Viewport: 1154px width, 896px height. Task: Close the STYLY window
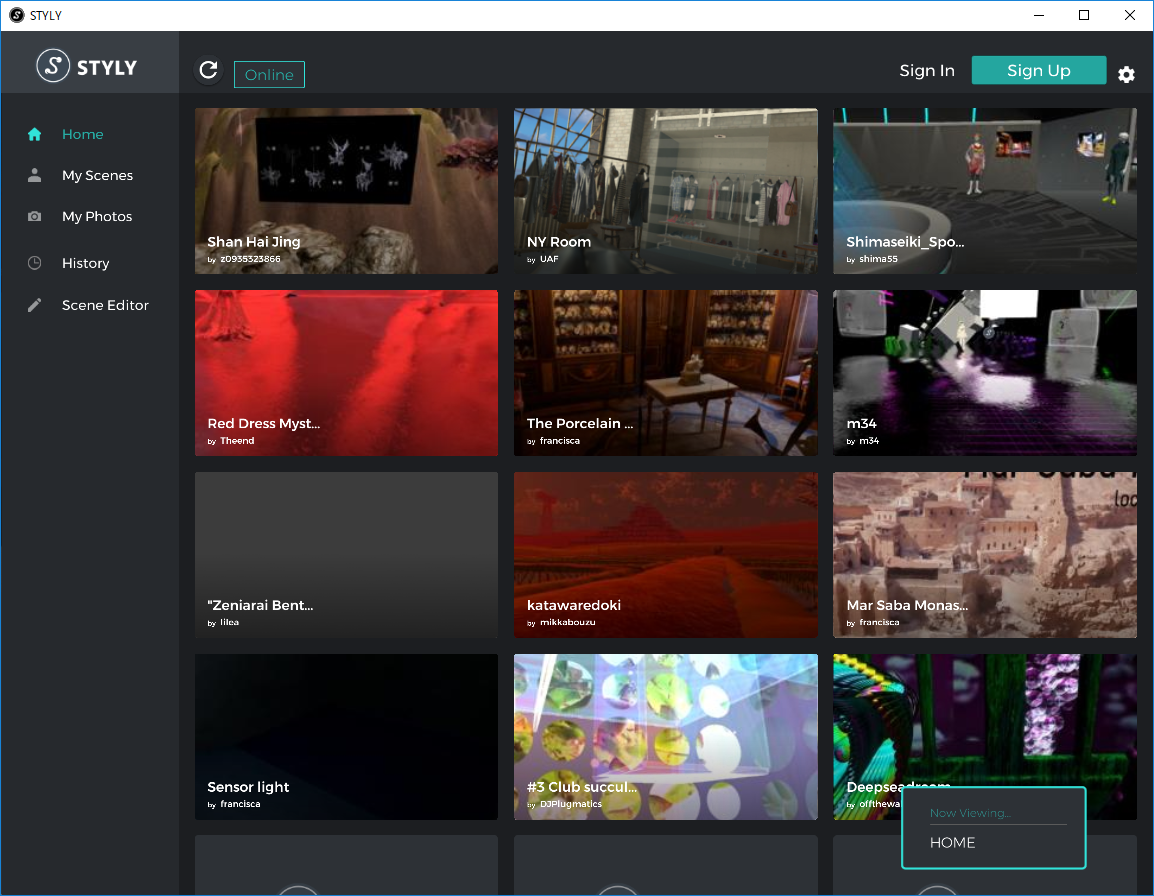pyautogui.click(x=1130, y=15)
